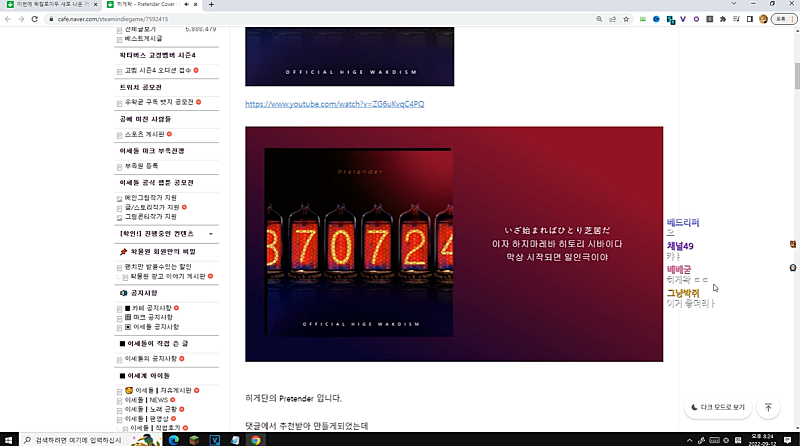Click the Pretender nixie tube cover image
800x446 pixels.
tap(359, 242)
